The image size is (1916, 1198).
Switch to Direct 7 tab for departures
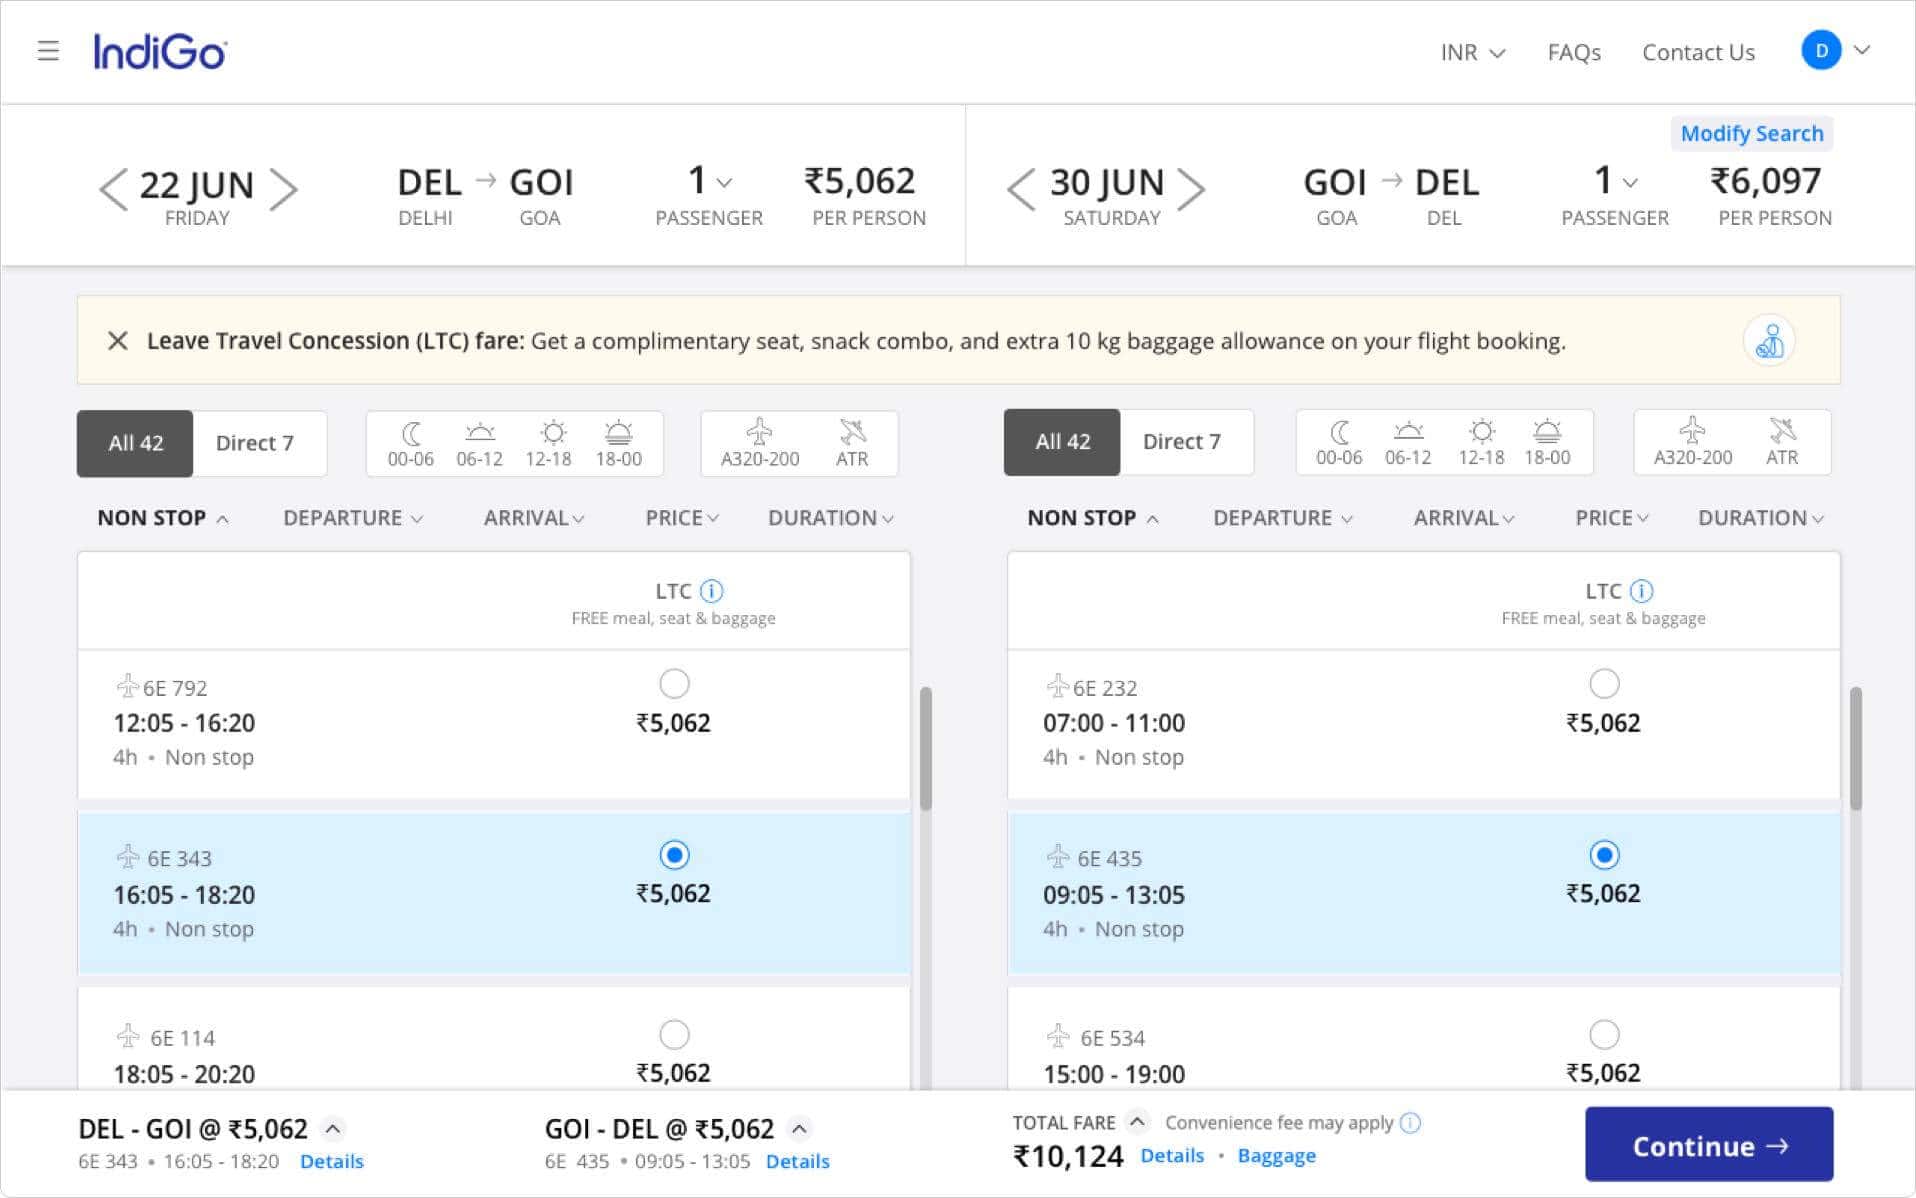(255, 443)
